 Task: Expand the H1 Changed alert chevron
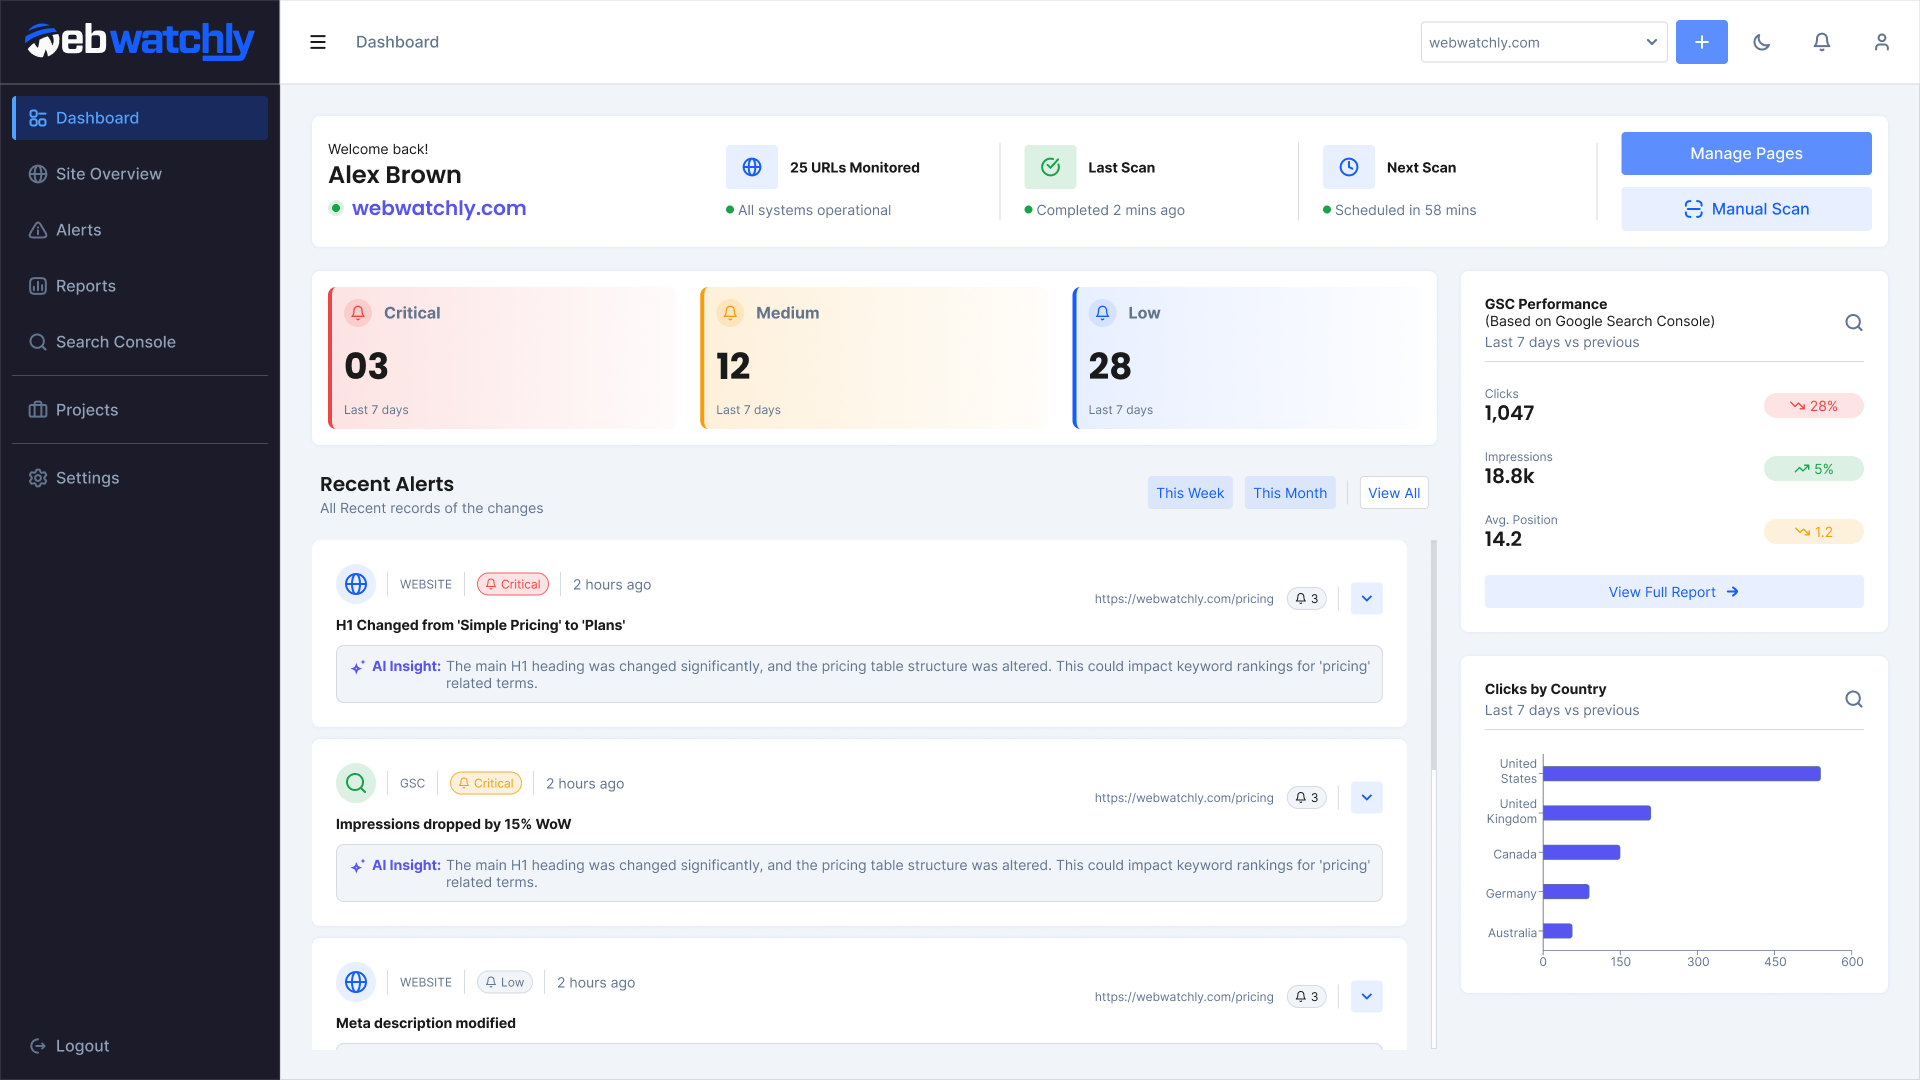(x=1366, y=599)
